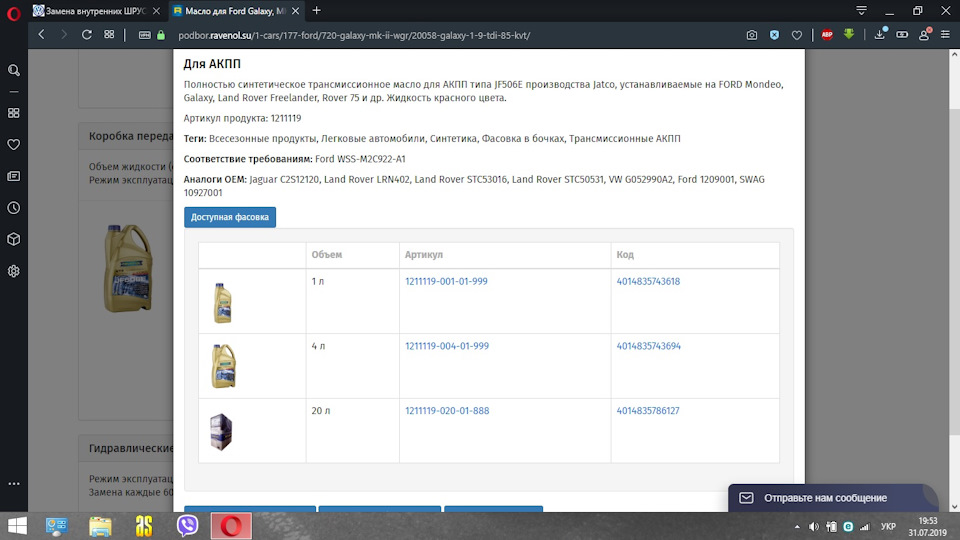This screenshot has height=540, width=960.
Task: Close the Масло для Ford Galaxy tab
Action: tap(296, 11)
